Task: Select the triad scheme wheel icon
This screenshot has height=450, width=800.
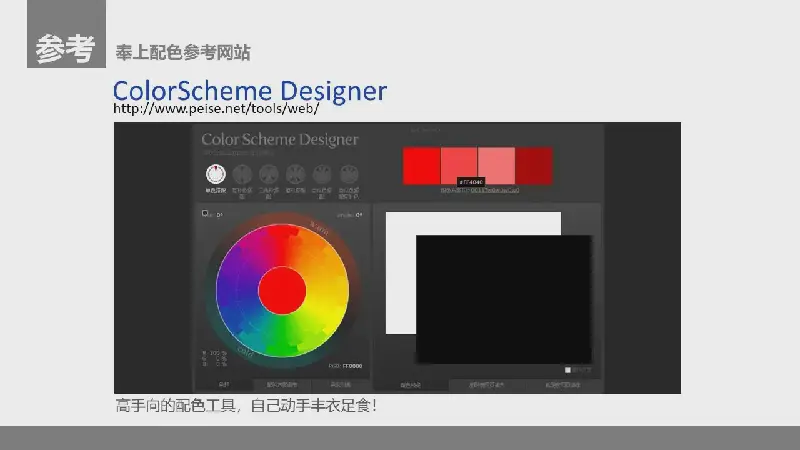Action: [269, 174]
